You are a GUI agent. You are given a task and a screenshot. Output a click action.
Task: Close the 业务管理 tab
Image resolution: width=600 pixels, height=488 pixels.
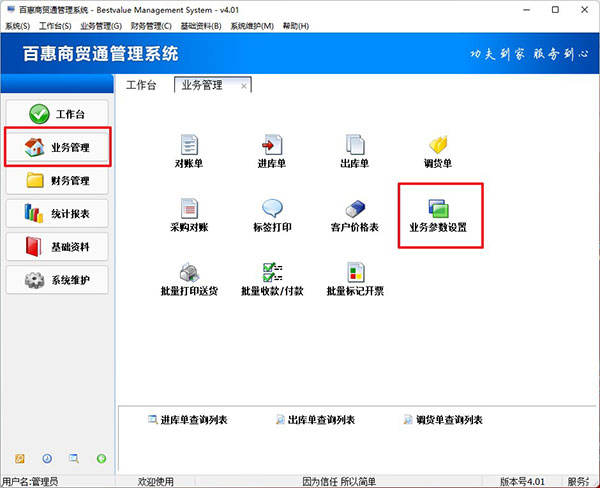(244, 87)
